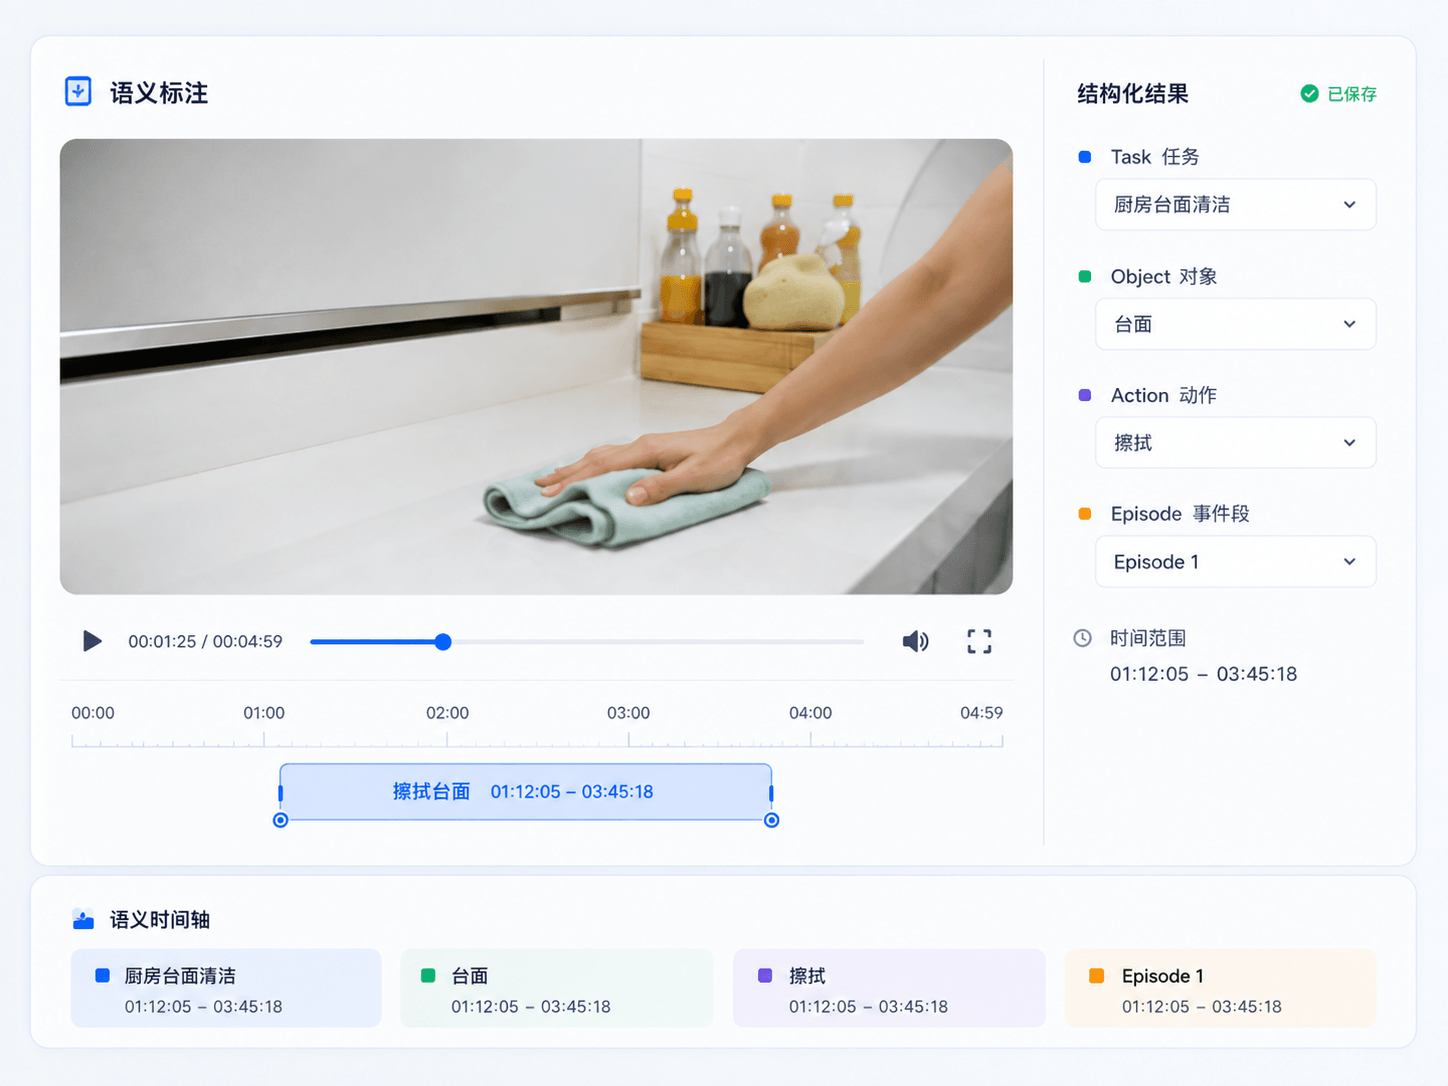The height and width of the screenshot is (1086, 1448).
Task: Click the segment's right boundary handle
Action: click(x=772, y=820)
